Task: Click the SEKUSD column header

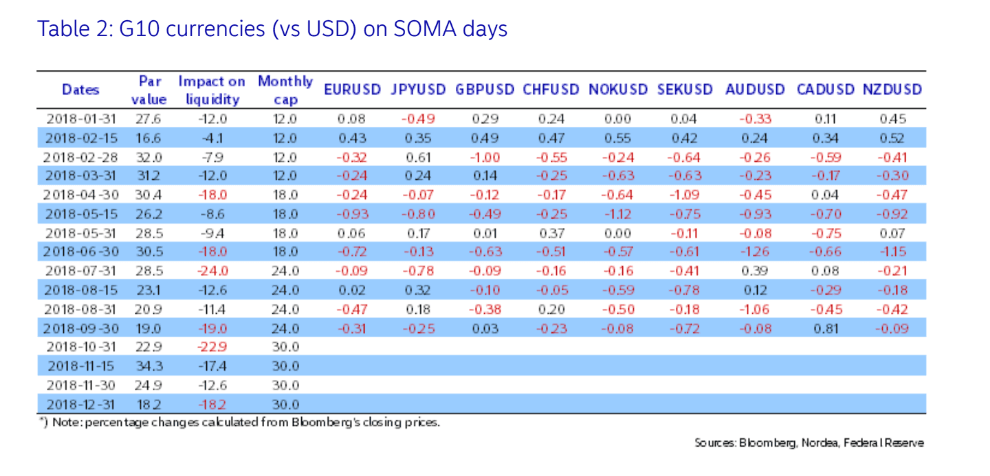Action: point(685,90)
